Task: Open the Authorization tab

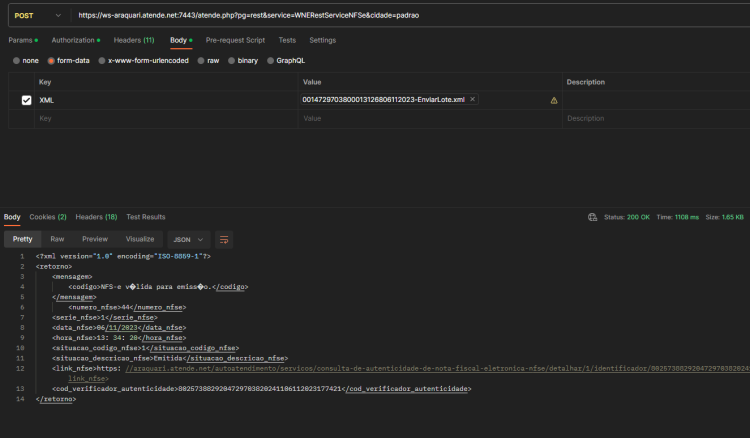Action: tap(76, 40)
